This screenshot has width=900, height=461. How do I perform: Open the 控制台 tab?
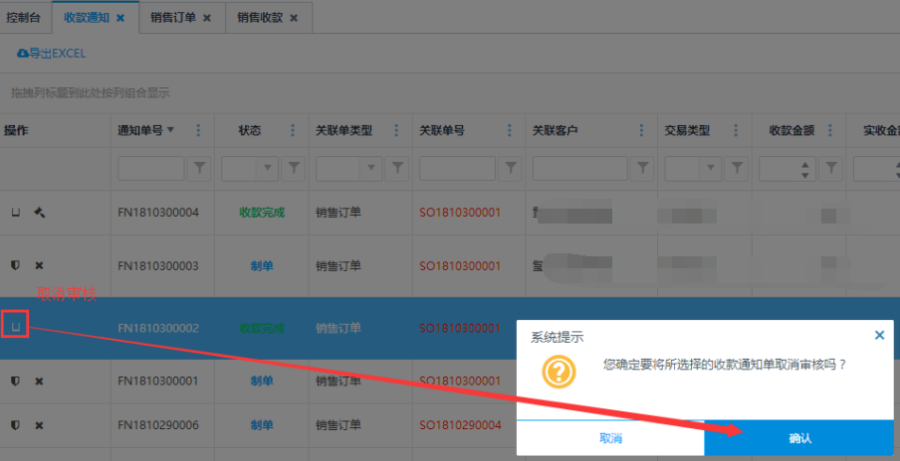point(25,17)
